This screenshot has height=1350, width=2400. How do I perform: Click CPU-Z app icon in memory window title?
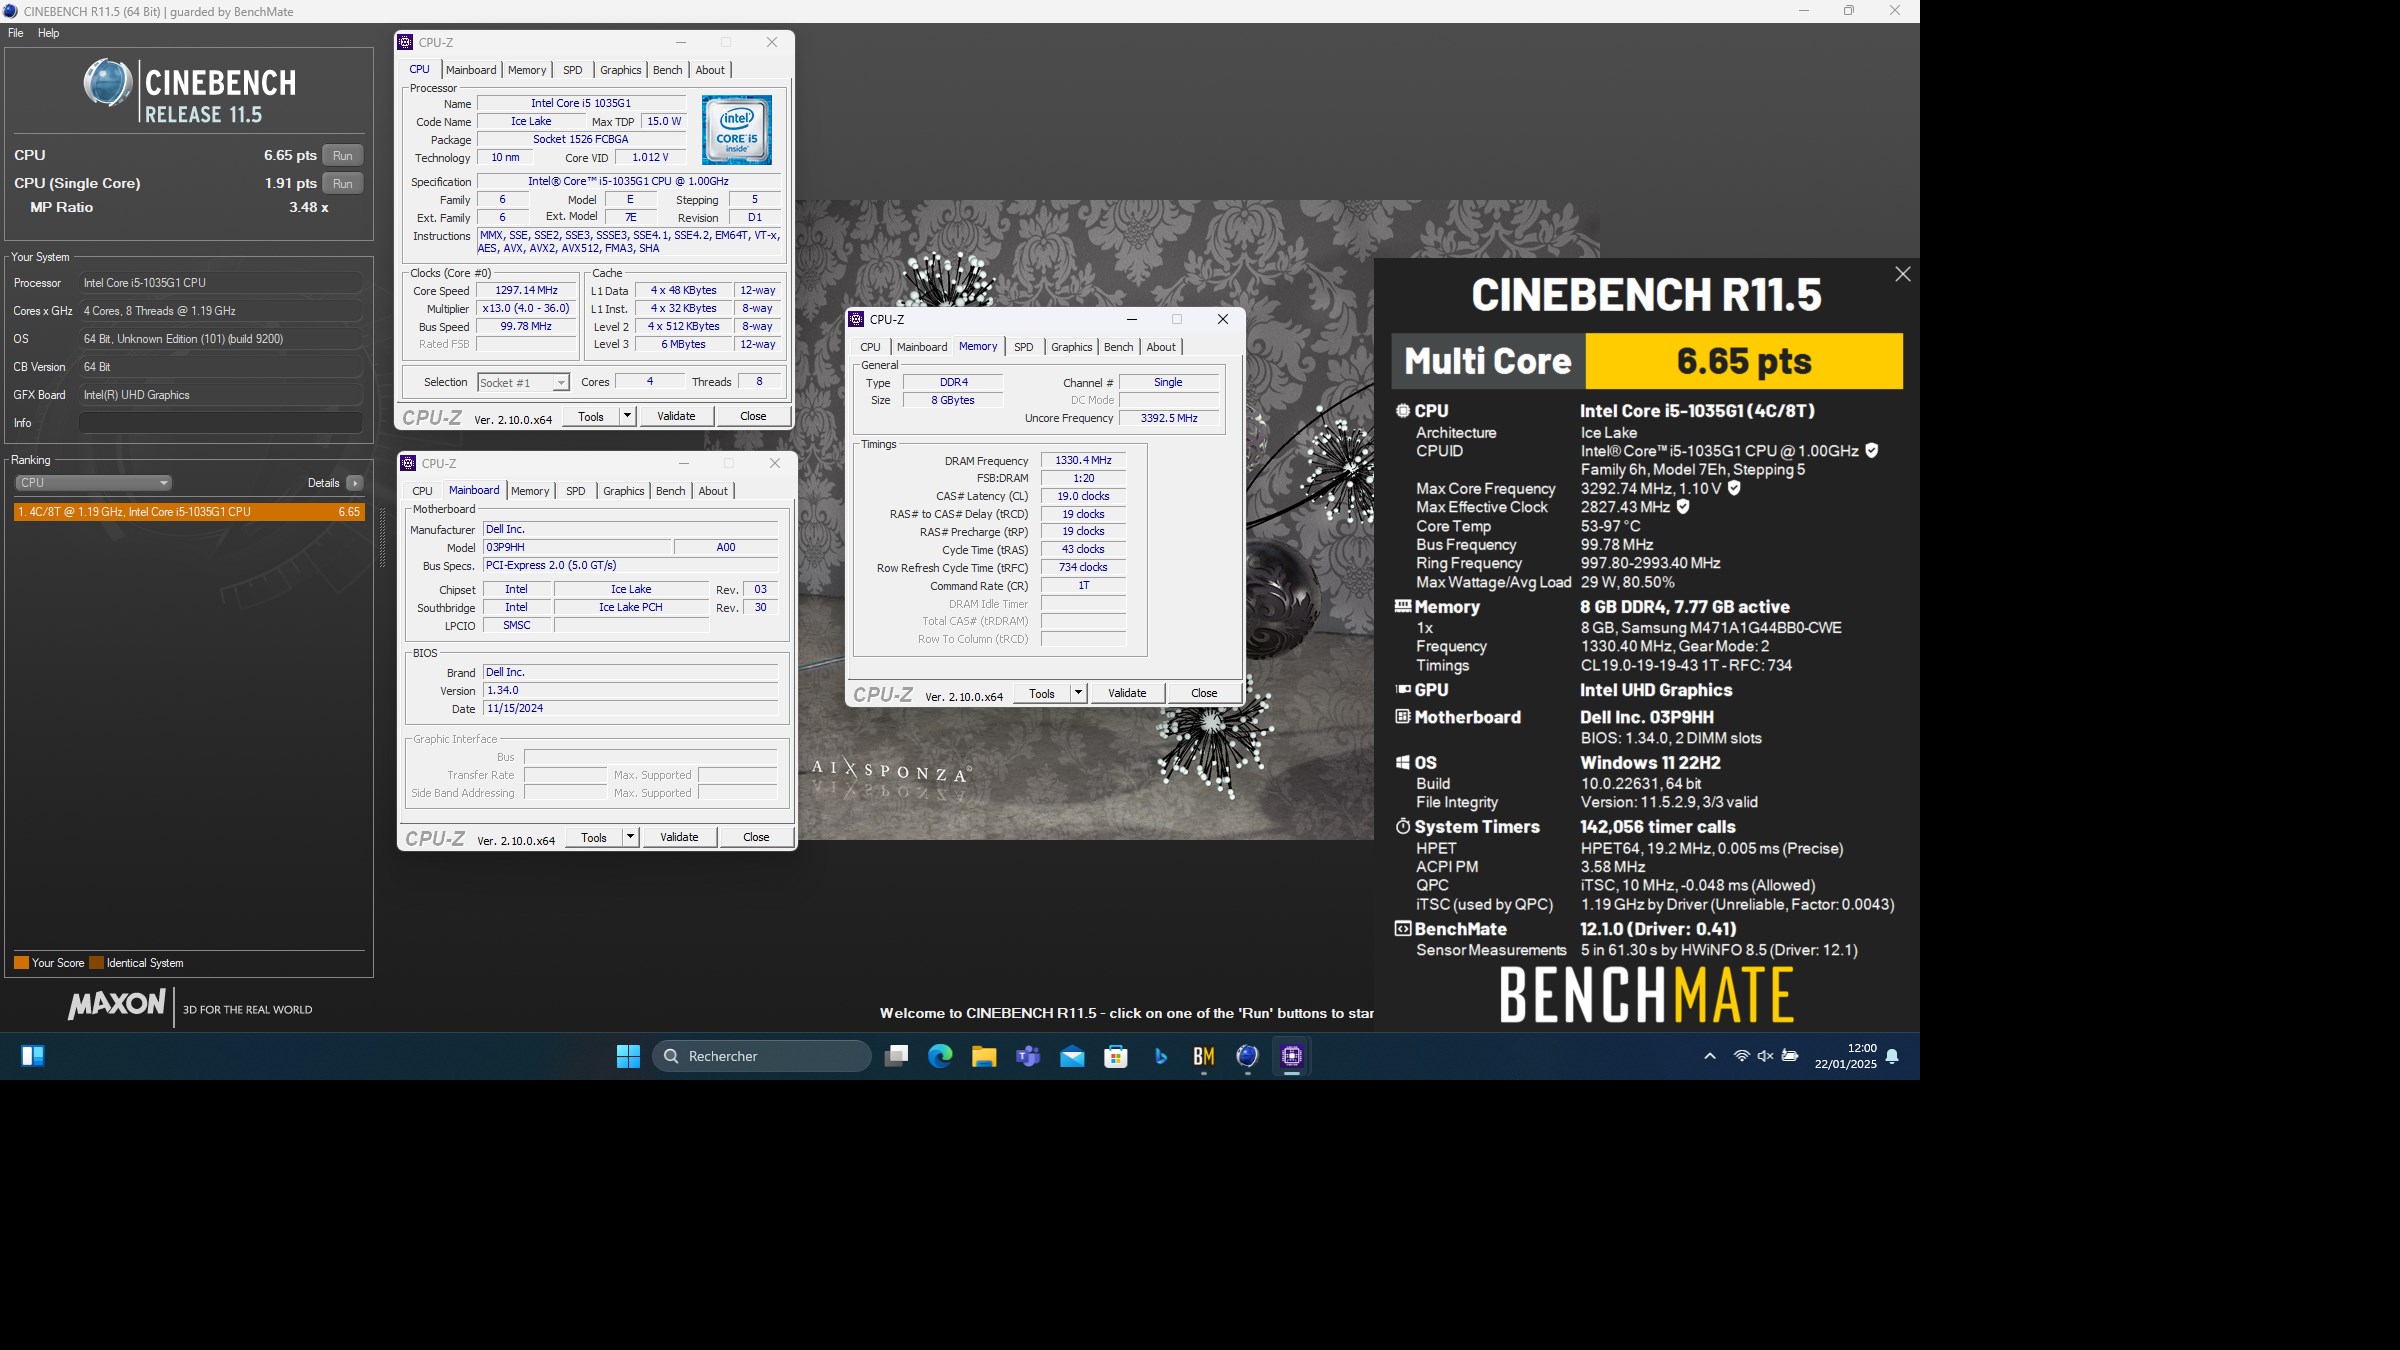pyautogui.click(x=856, y=319)
